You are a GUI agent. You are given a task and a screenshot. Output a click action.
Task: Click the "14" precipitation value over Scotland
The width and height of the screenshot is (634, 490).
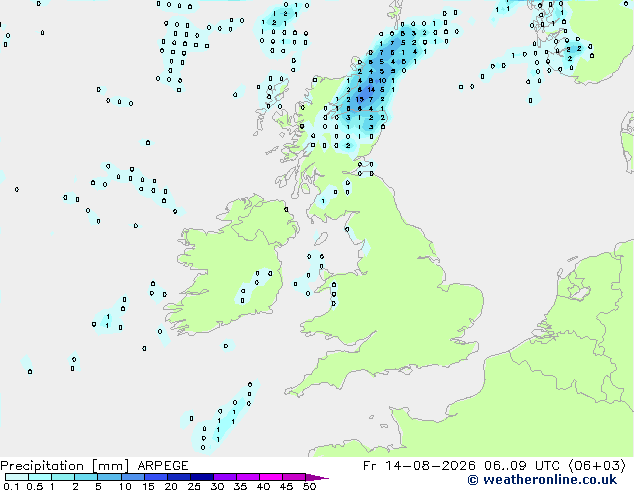[371, 90]
